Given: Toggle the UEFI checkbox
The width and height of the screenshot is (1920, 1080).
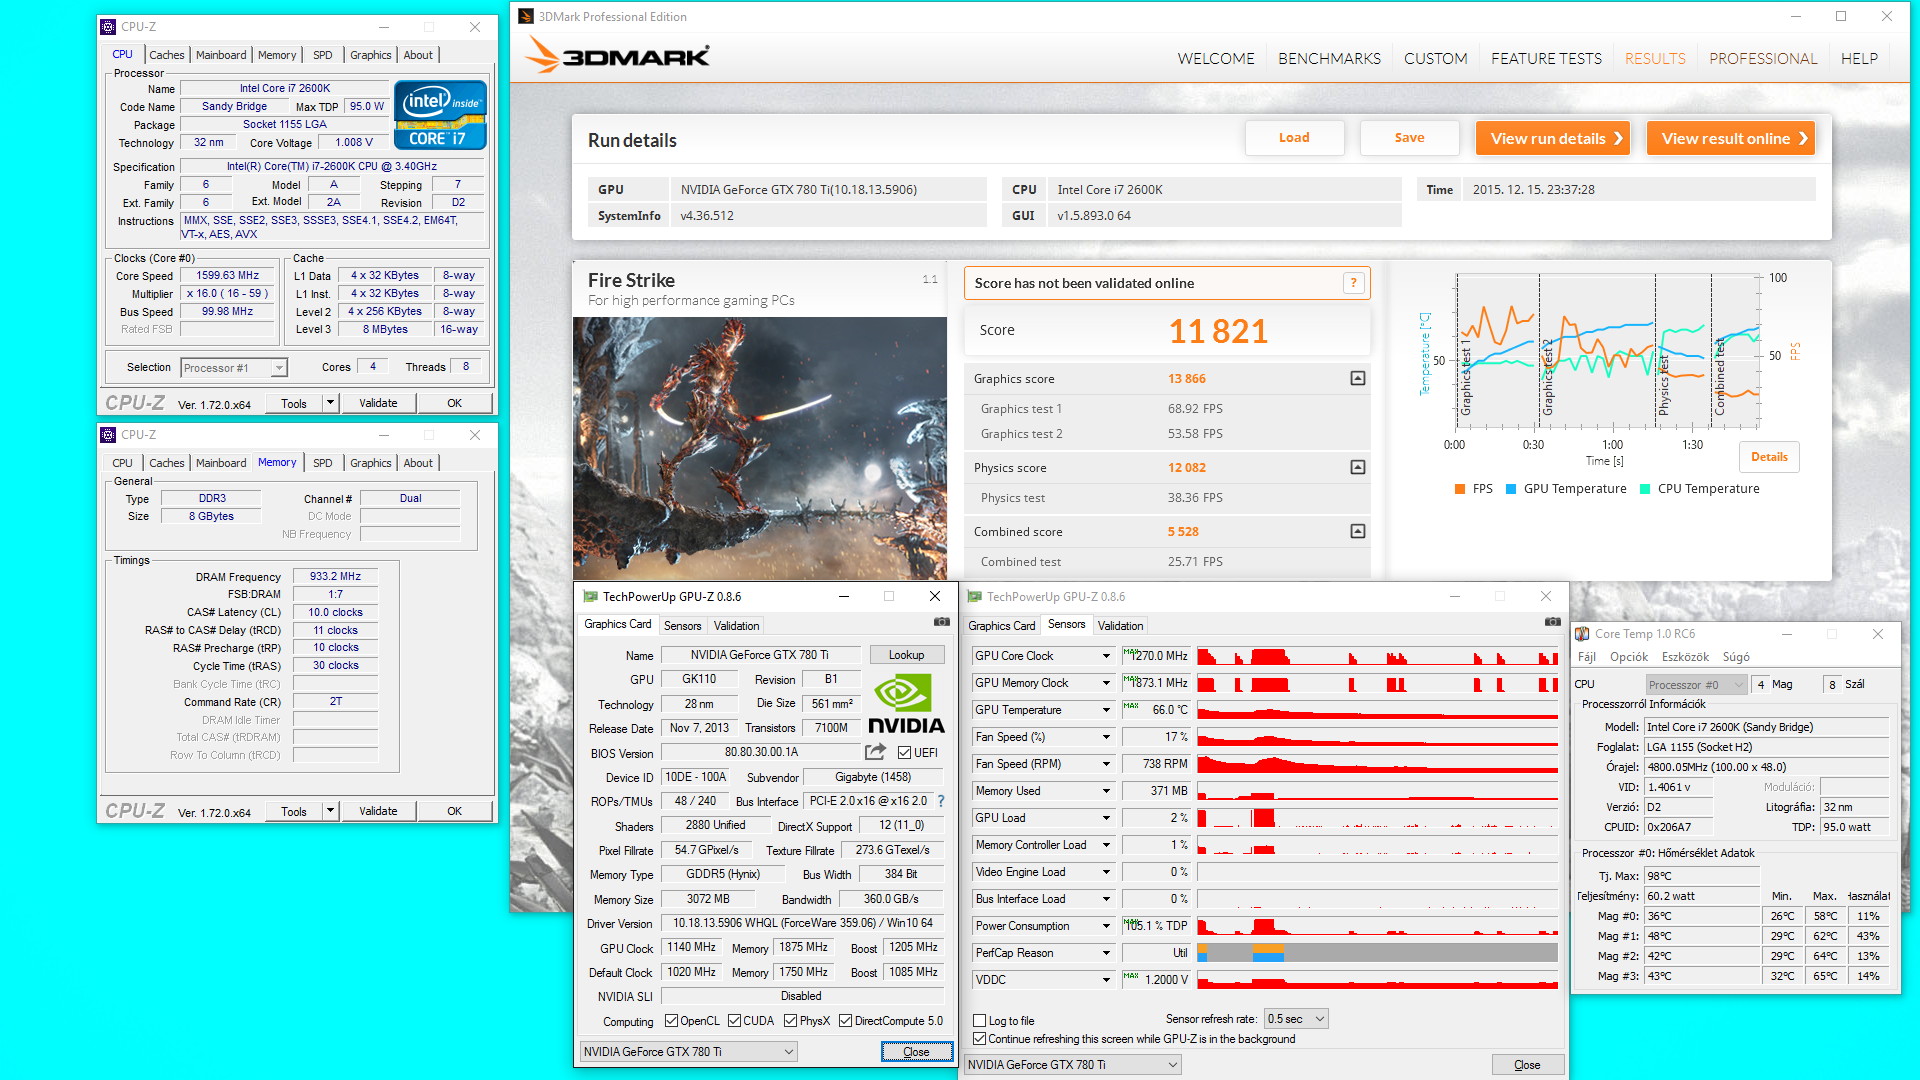Looking at the screenshot, I should [904, 753].
